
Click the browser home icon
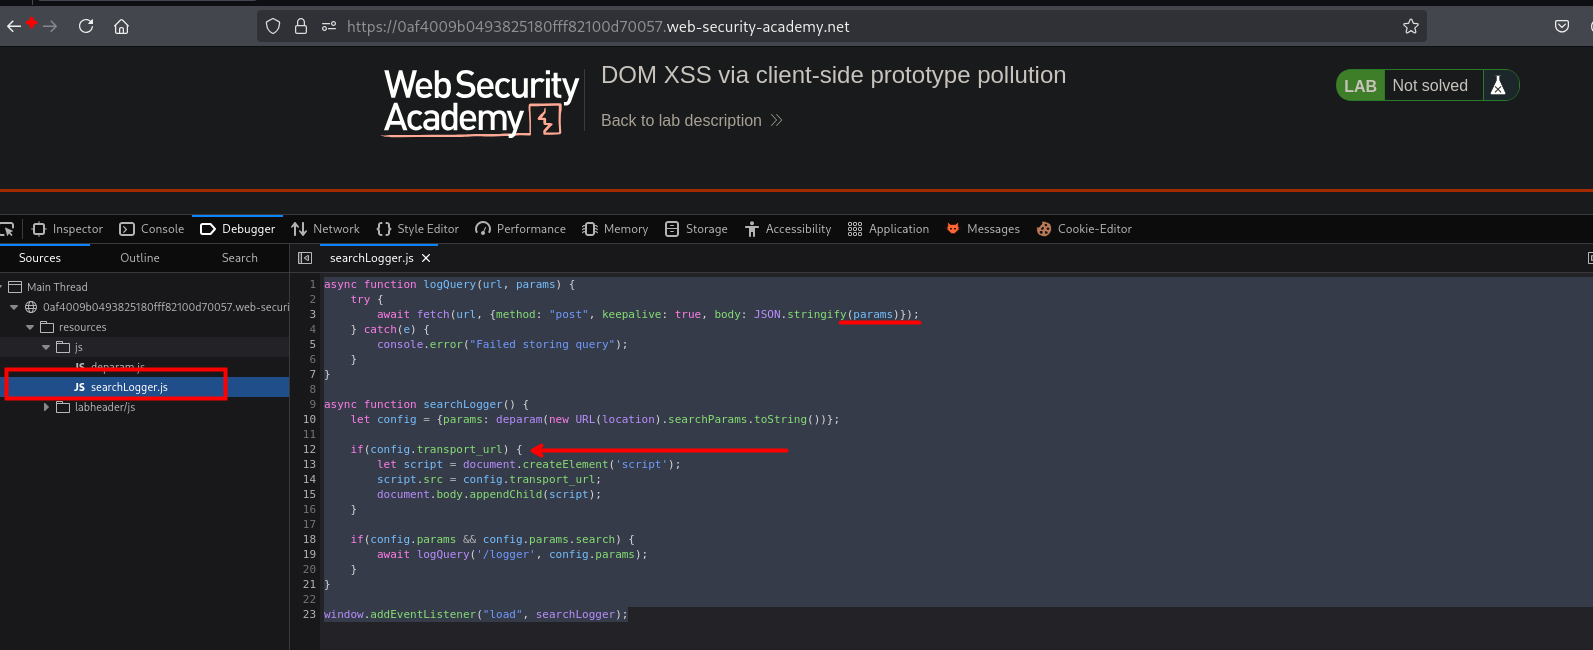121,26
